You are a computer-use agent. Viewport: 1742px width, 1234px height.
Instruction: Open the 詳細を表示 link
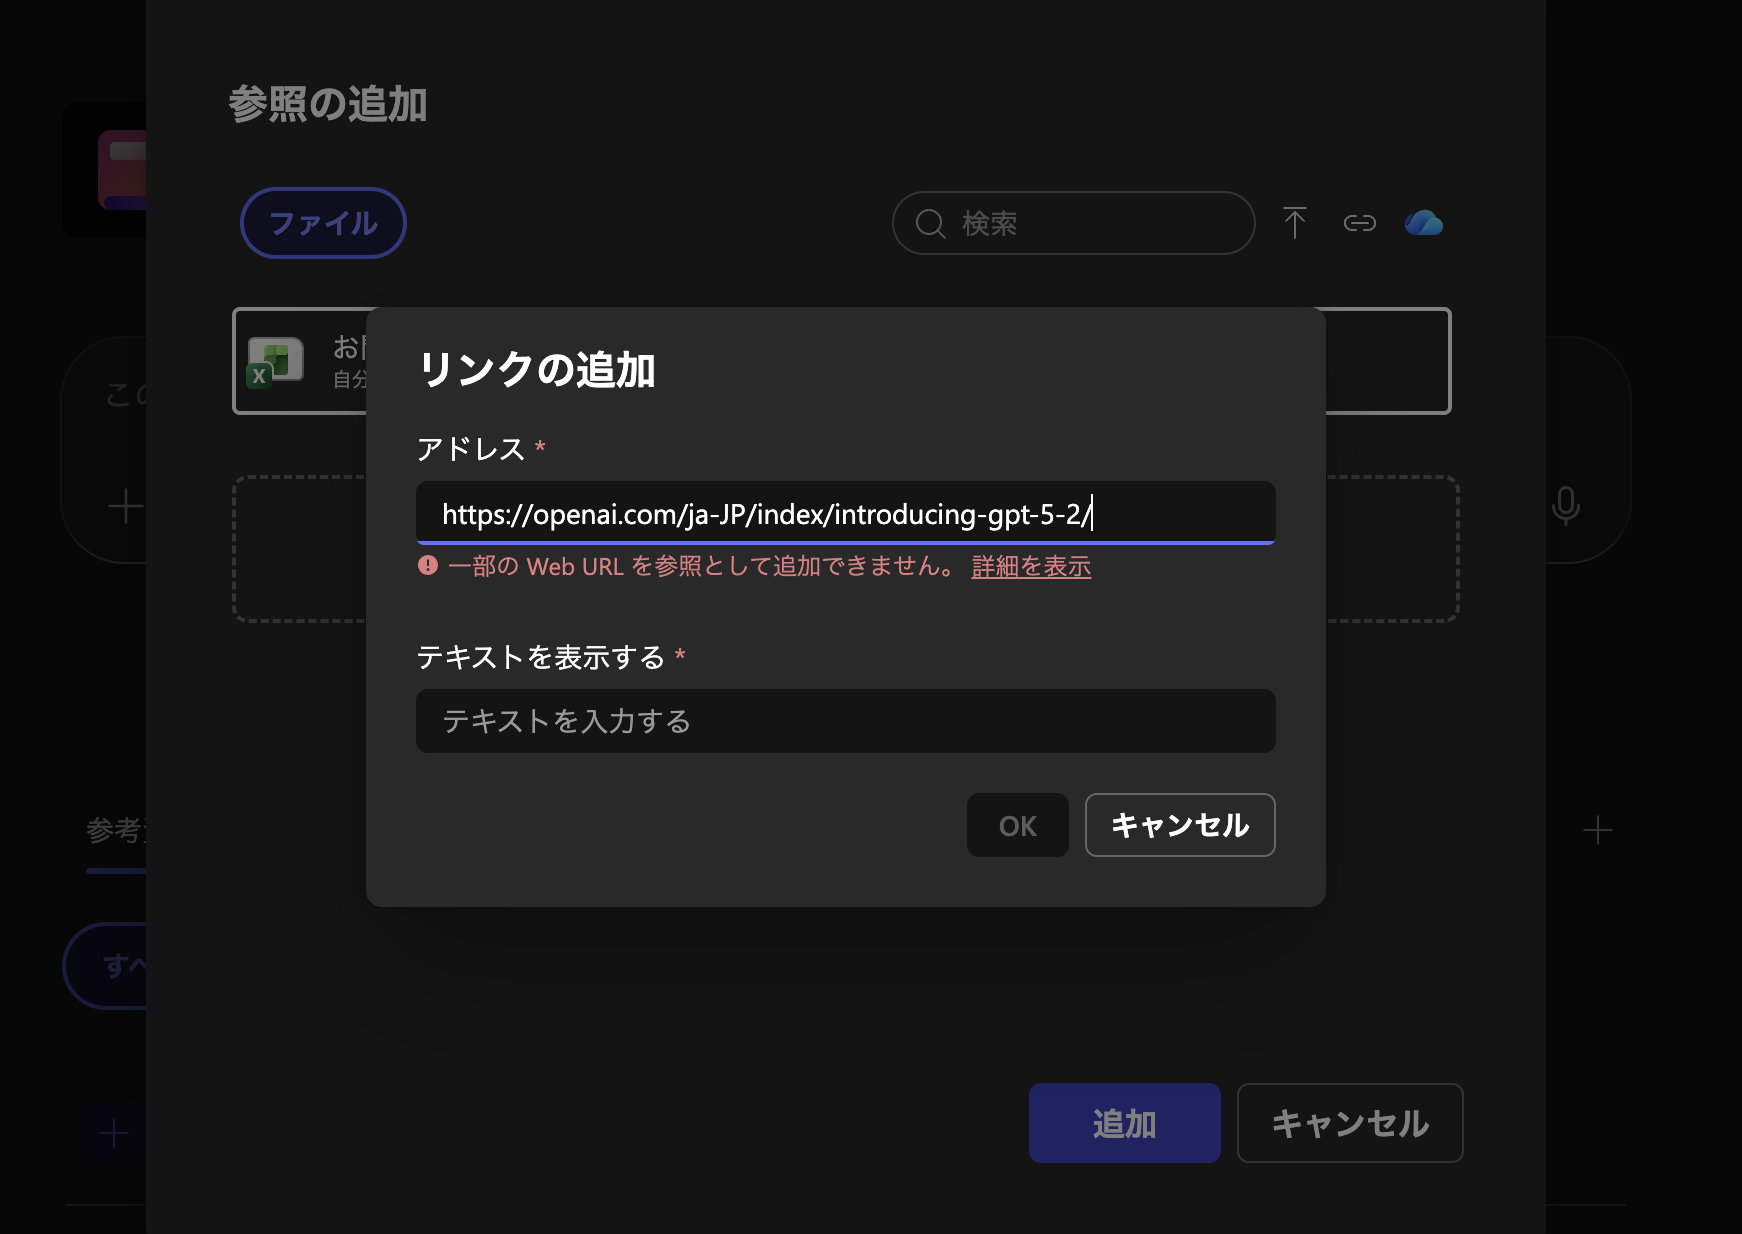(1031, 567)
